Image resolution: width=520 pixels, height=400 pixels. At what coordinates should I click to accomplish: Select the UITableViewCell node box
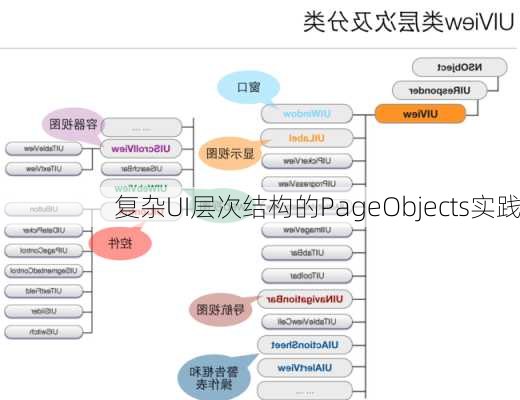click(x=307, y=322)
